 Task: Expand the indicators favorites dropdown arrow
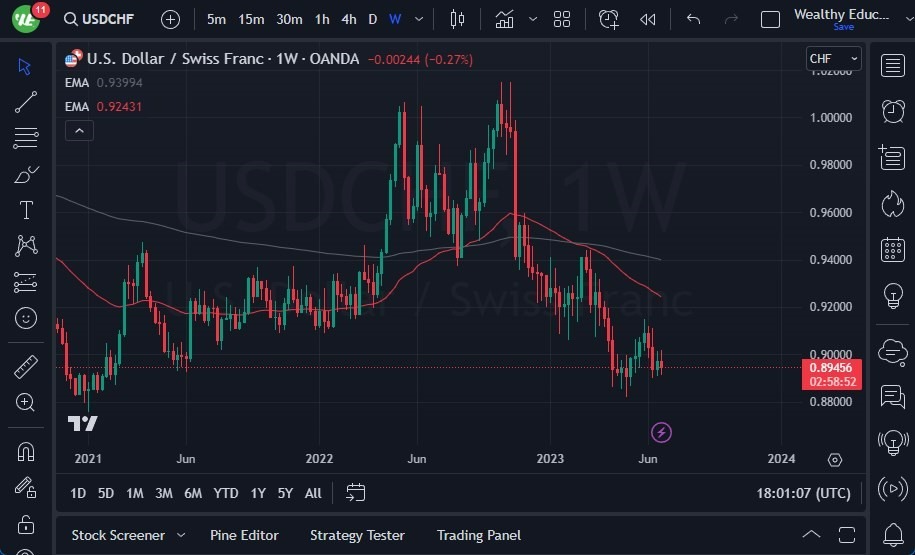click(532, 19)
